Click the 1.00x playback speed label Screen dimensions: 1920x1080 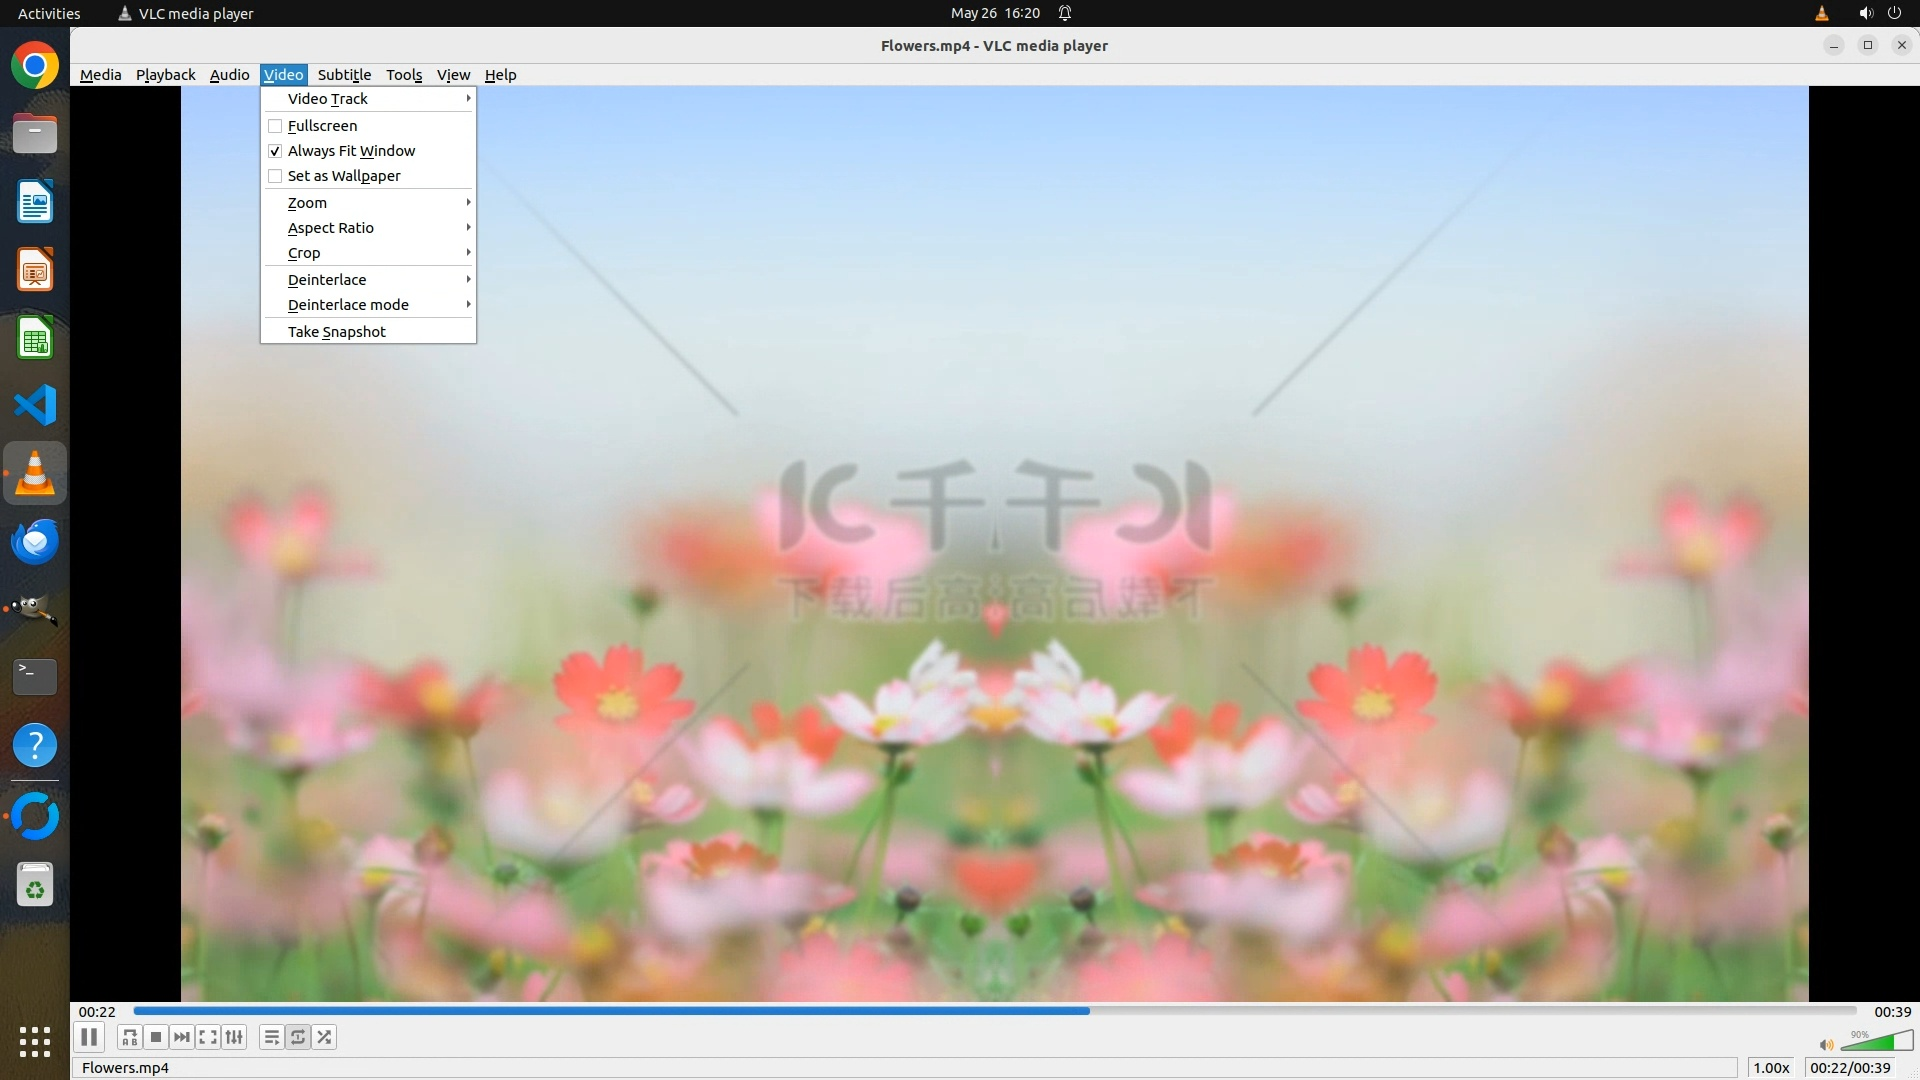1771,1068
